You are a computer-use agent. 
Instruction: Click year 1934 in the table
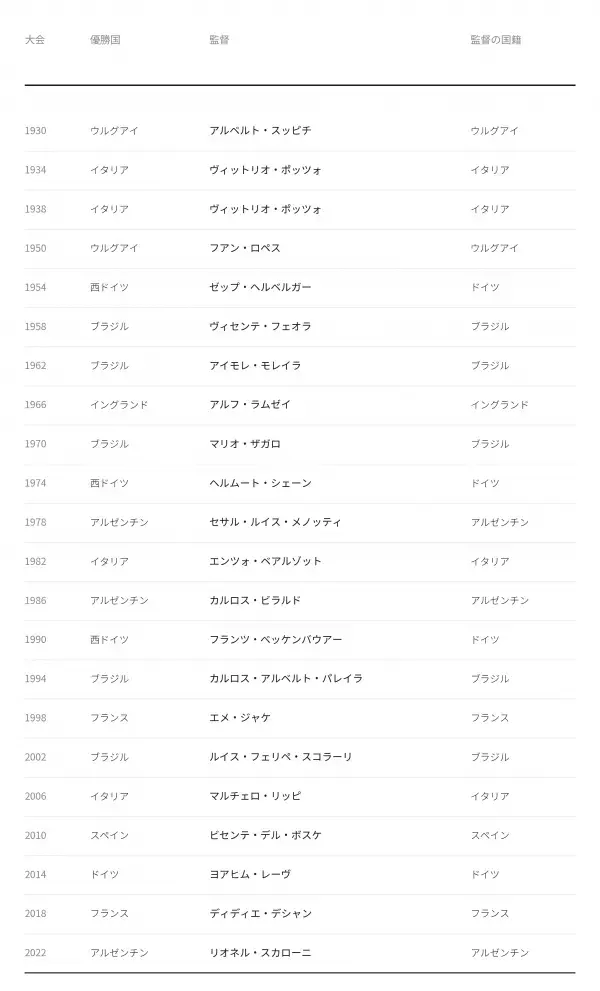click(x=35, y=170)
